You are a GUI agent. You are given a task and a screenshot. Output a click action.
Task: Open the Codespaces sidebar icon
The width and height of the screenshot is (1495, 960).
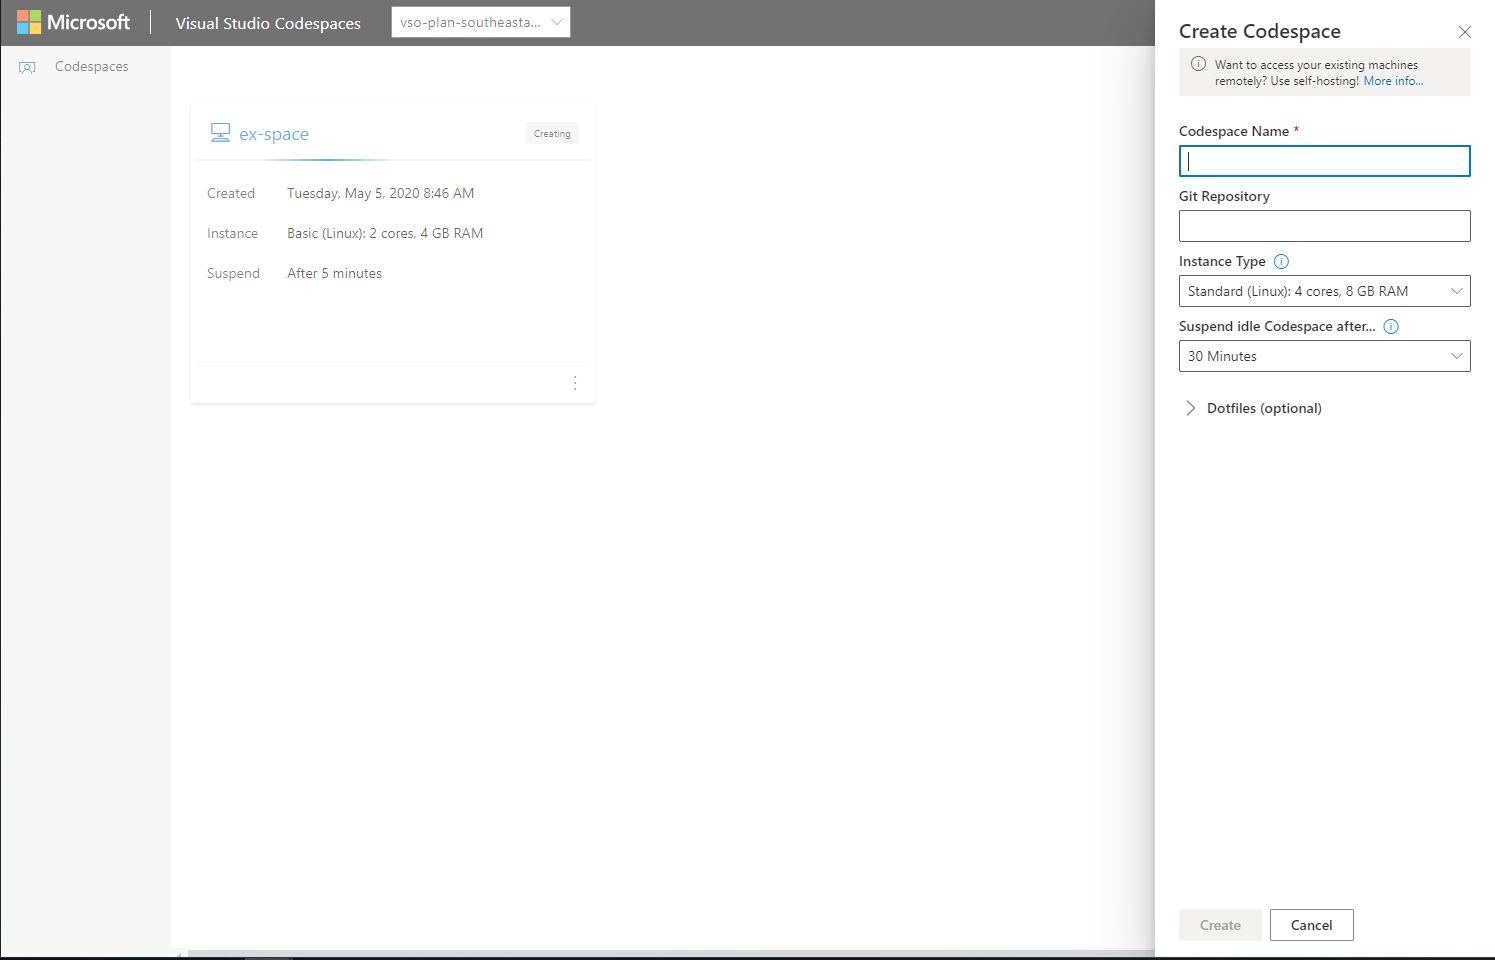[27, 67]
